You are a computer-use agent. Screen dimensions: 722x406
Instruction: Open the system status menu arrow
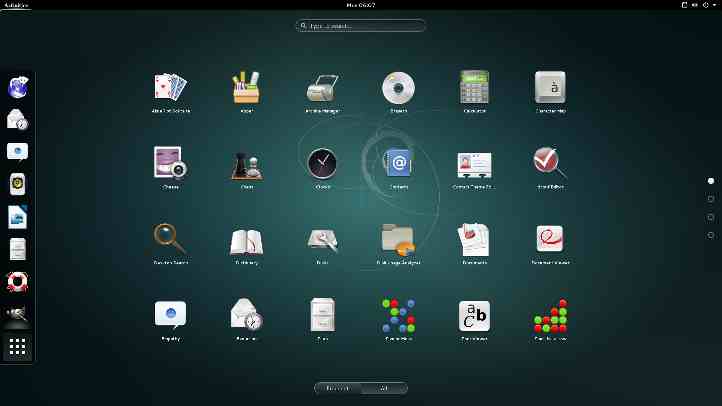coord(713,5)
